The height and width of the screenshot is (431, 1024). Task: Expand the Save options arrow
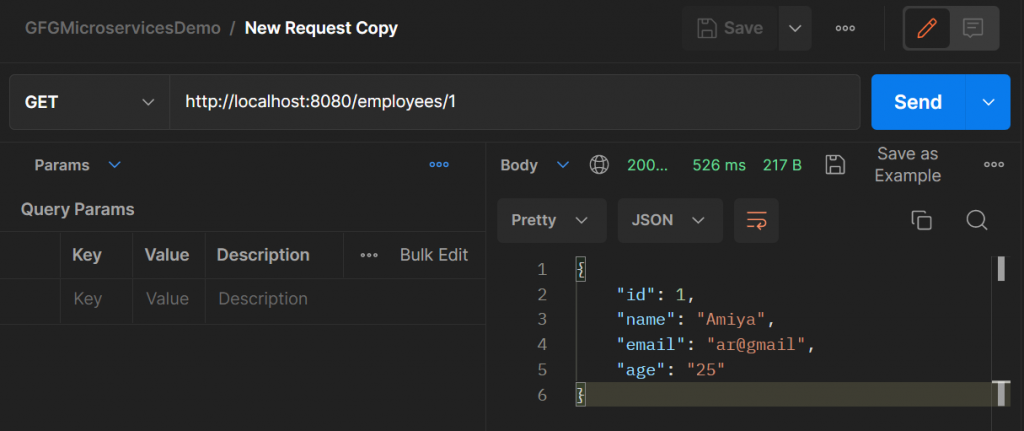pyautogui.click(x=796, y=28)
